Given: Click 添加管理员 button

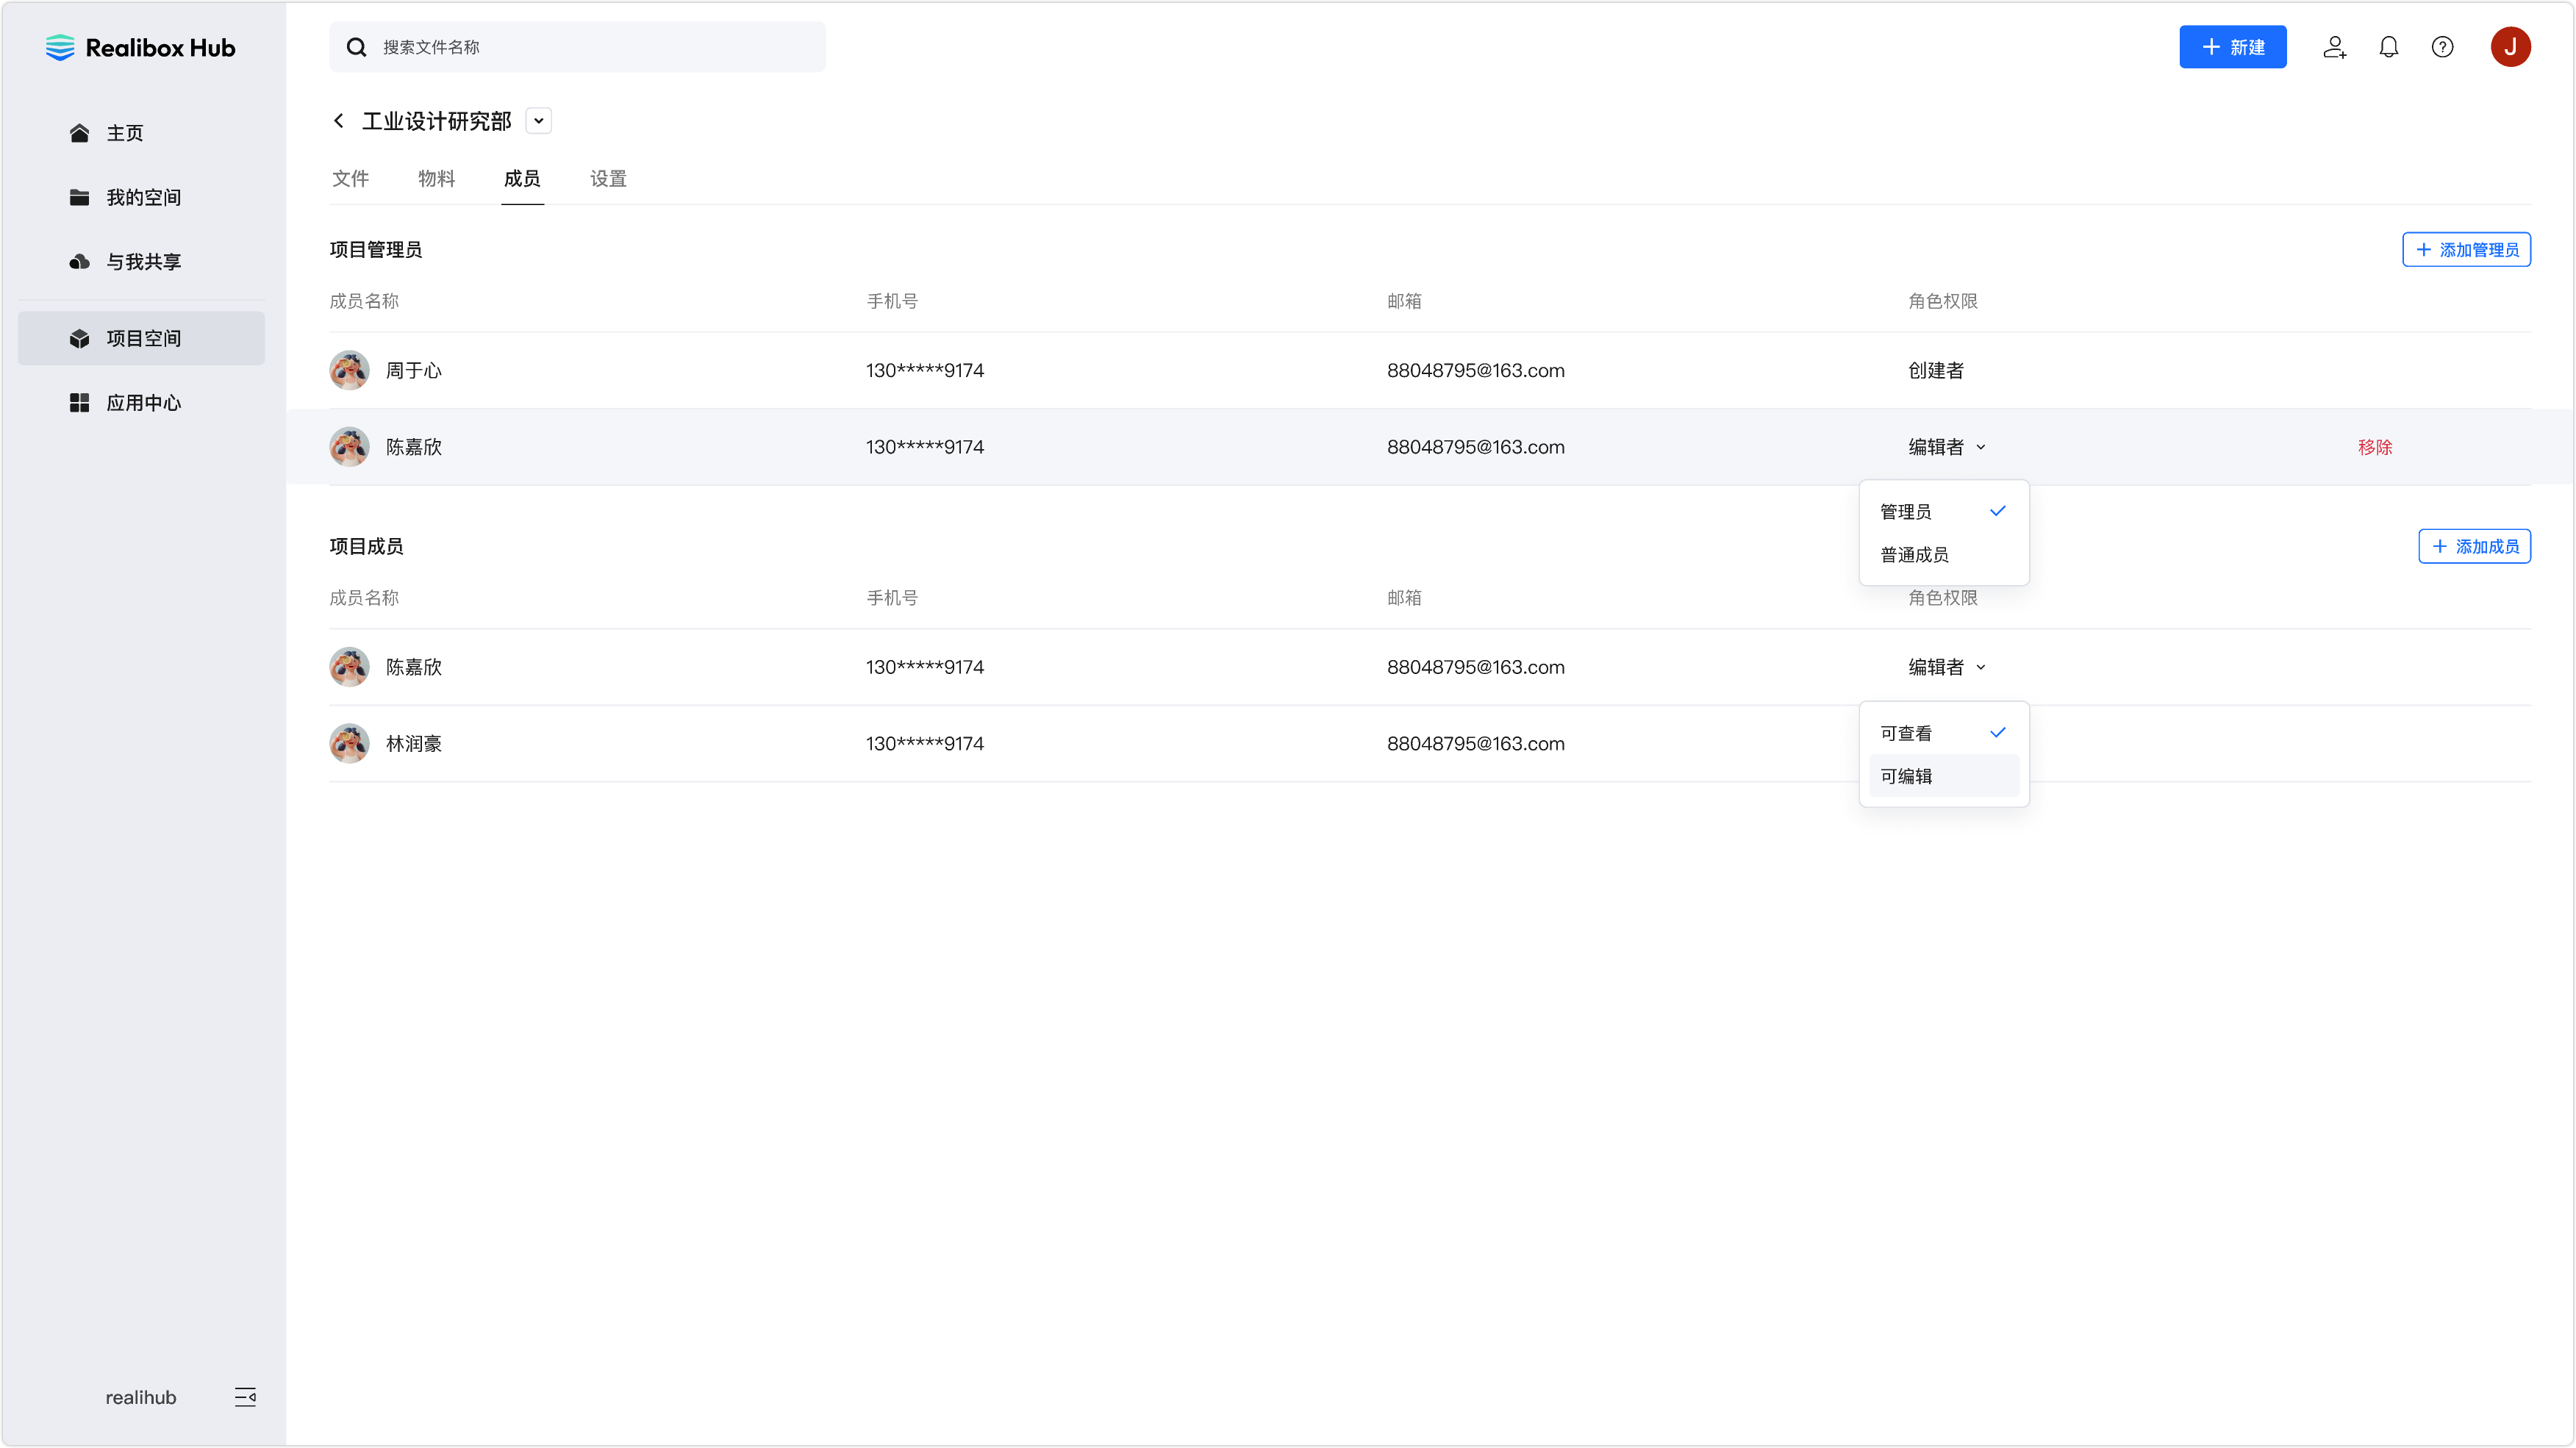Looking at the screenshot, I should (2466, 250).
